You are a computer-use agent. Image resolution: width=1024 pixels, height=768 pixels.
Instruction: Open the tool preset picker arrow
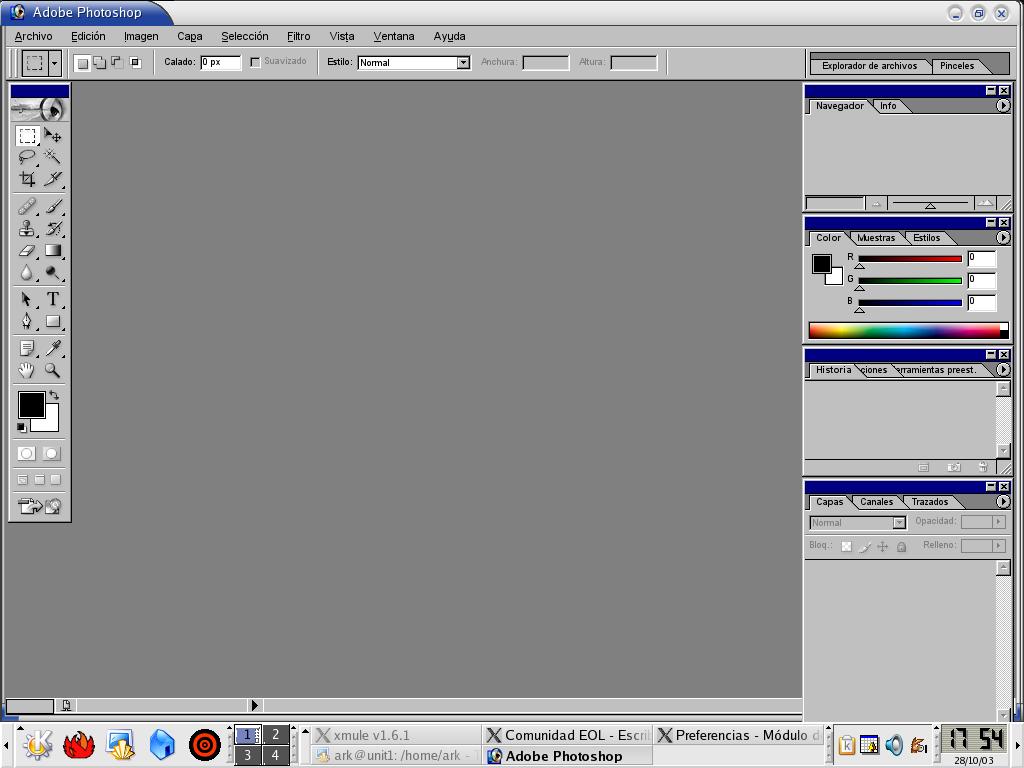(54, 63)
